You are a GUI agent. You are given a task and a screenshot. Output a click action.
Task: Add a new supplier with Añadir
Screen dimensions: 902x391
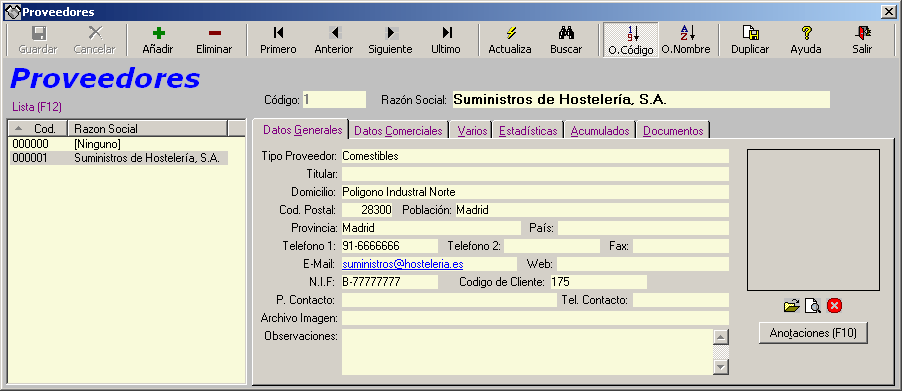click(158, 40)
